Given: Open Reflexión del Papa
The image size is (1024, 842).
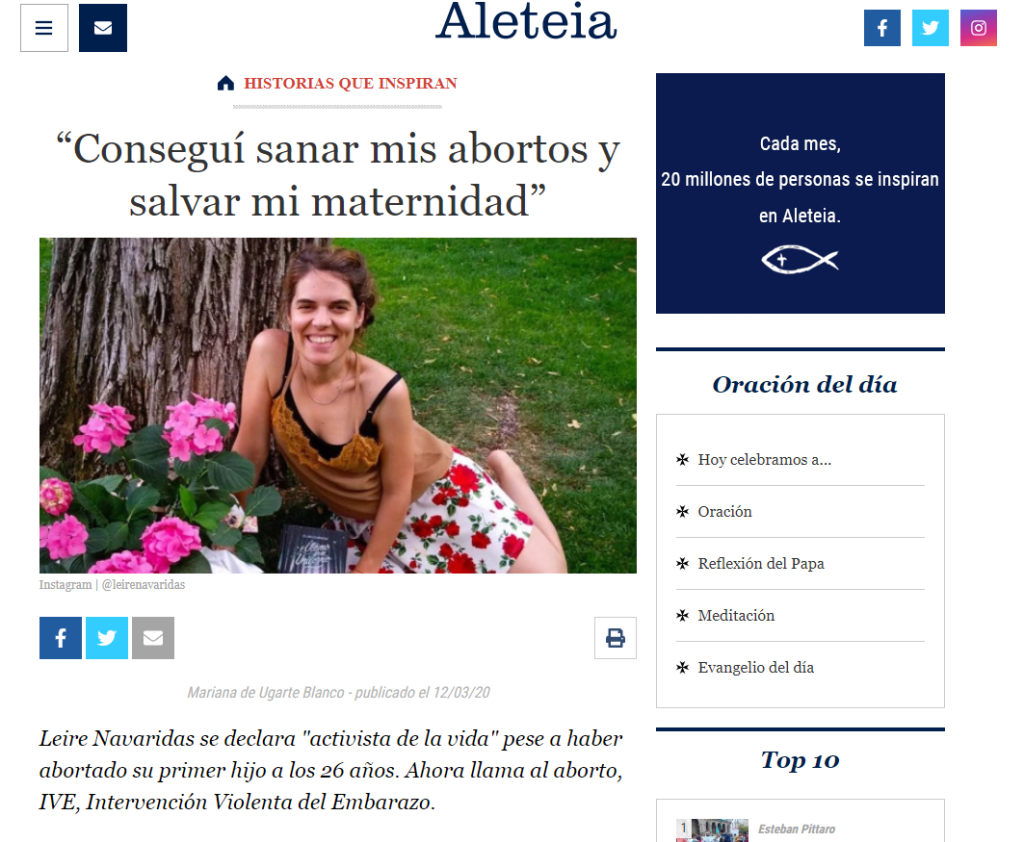Looking at the screenshot, I should (x=761, y=563).
